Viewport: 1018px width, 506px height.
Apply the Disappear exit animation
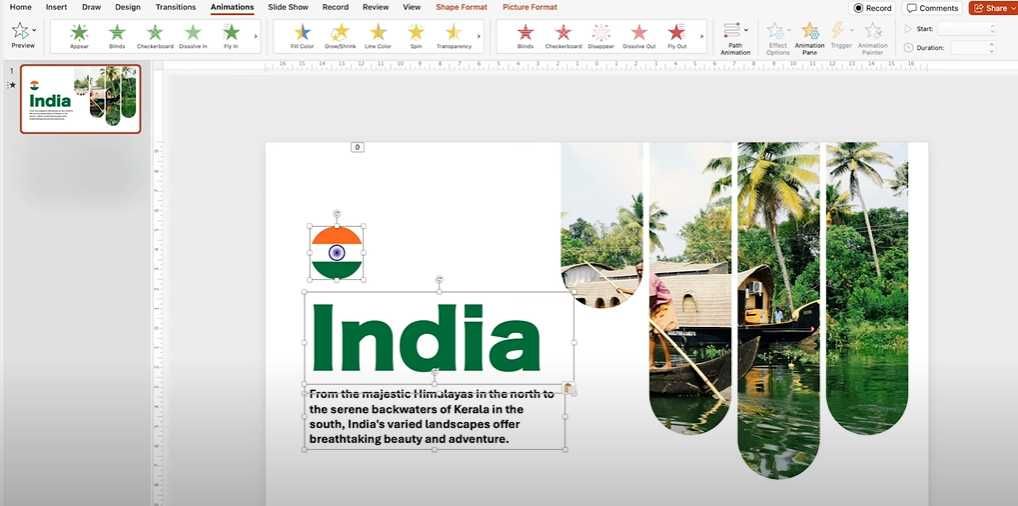[601, 36]
